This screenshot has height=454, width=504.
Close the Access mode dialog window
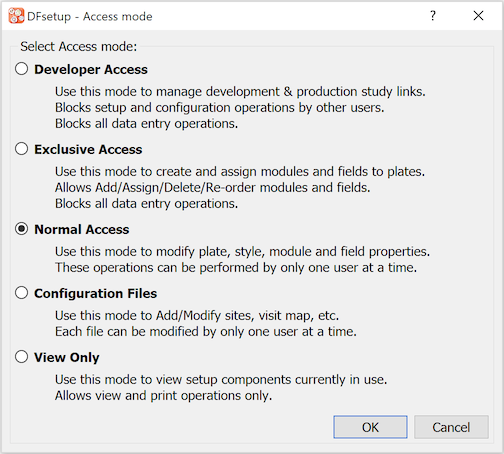point(478,15)
